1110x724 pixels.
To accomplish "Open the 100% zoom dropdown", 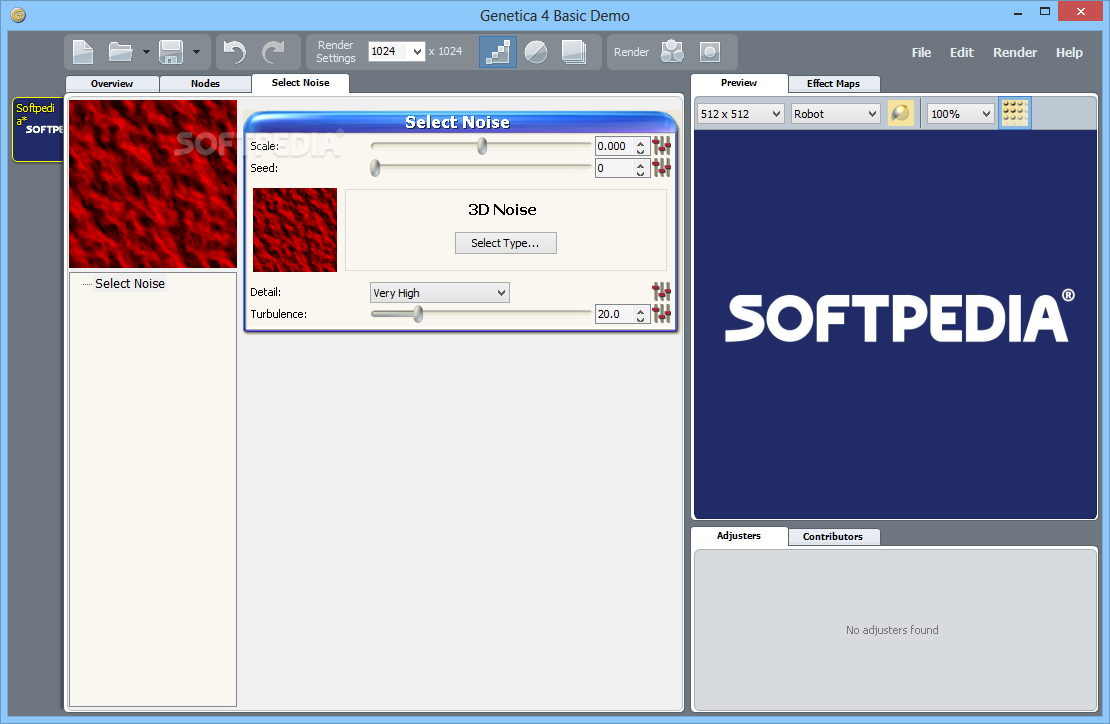I will (961, 113).
